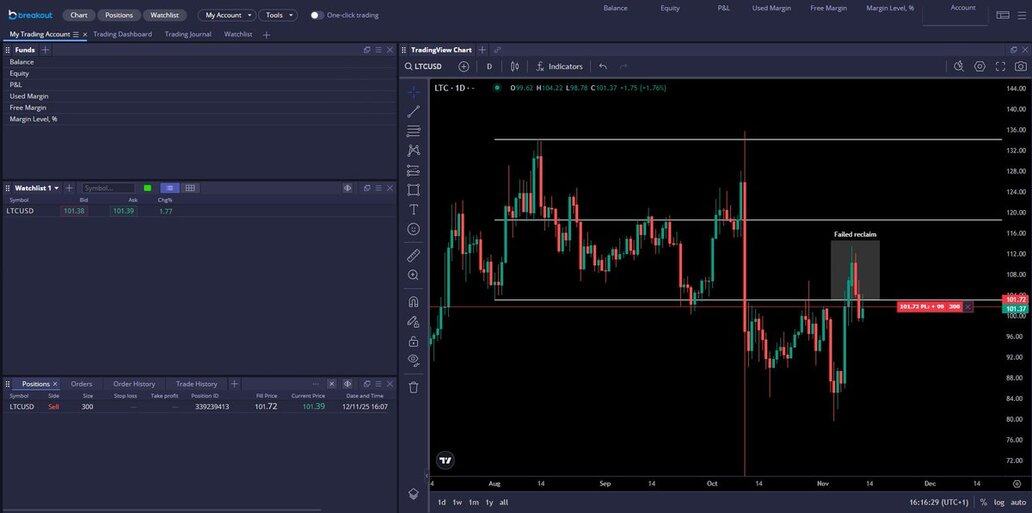Screen dimensions: 1032x513
Task: Open the Order History tab
Action: [134, 384]
